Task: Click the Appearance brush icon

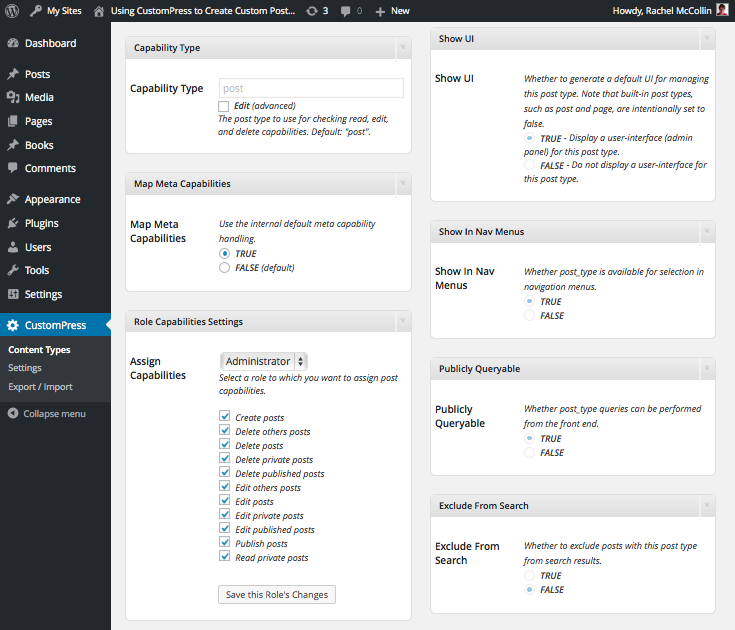Action: 13,199
